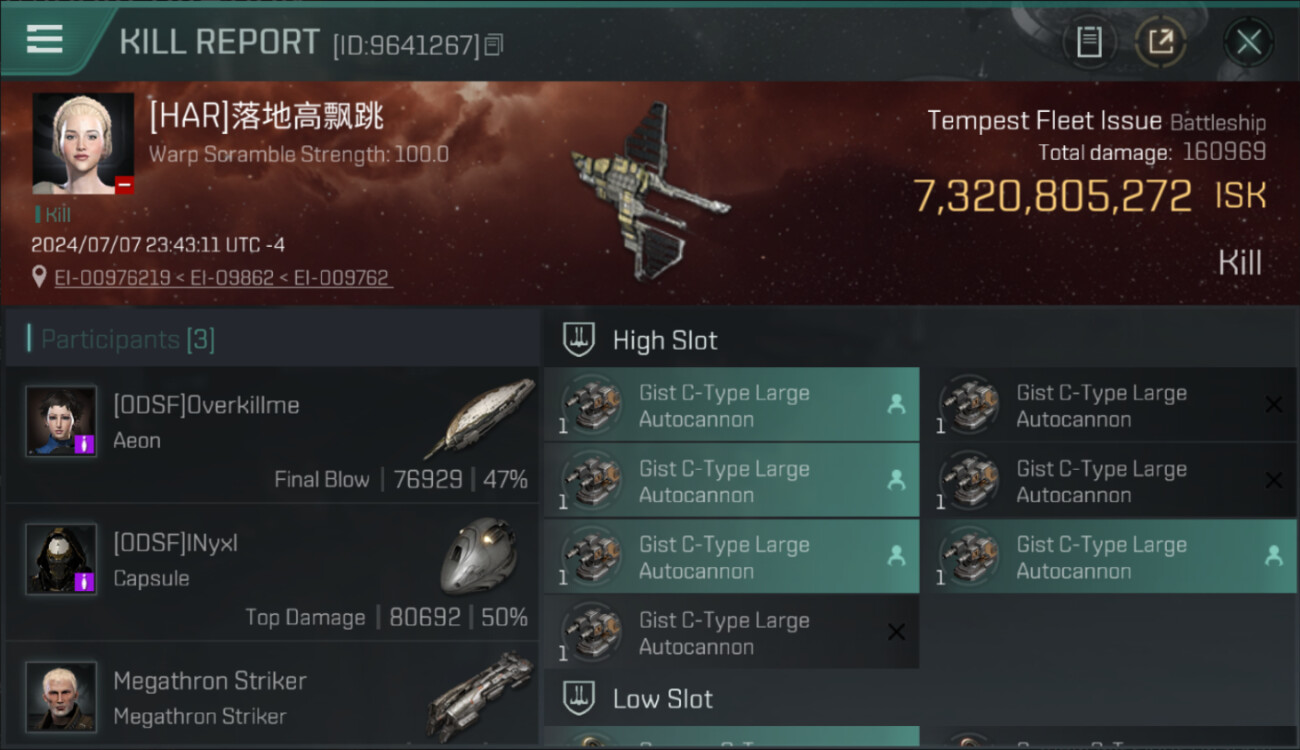The image size is (1300, 750).
Task: Select the High Slot section header
Action: coord(665,340)
